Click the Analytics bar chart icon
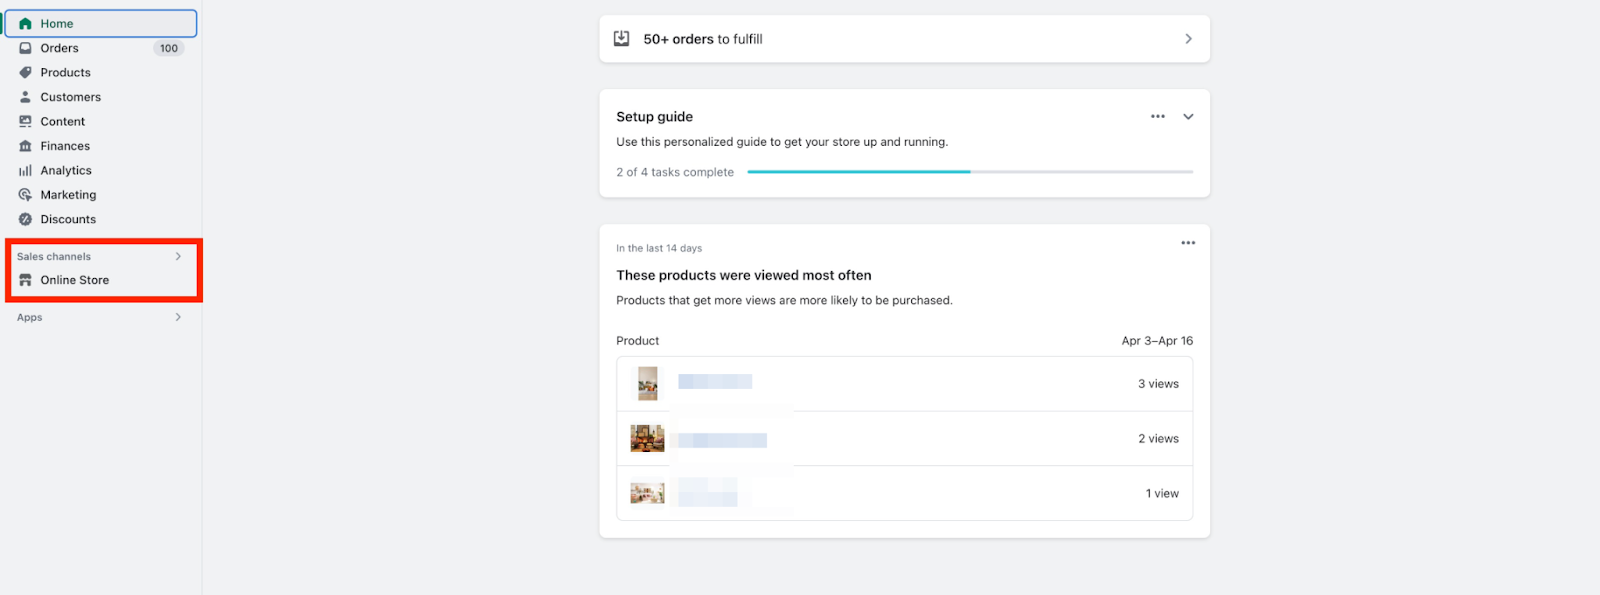 [x=26, y=170]
